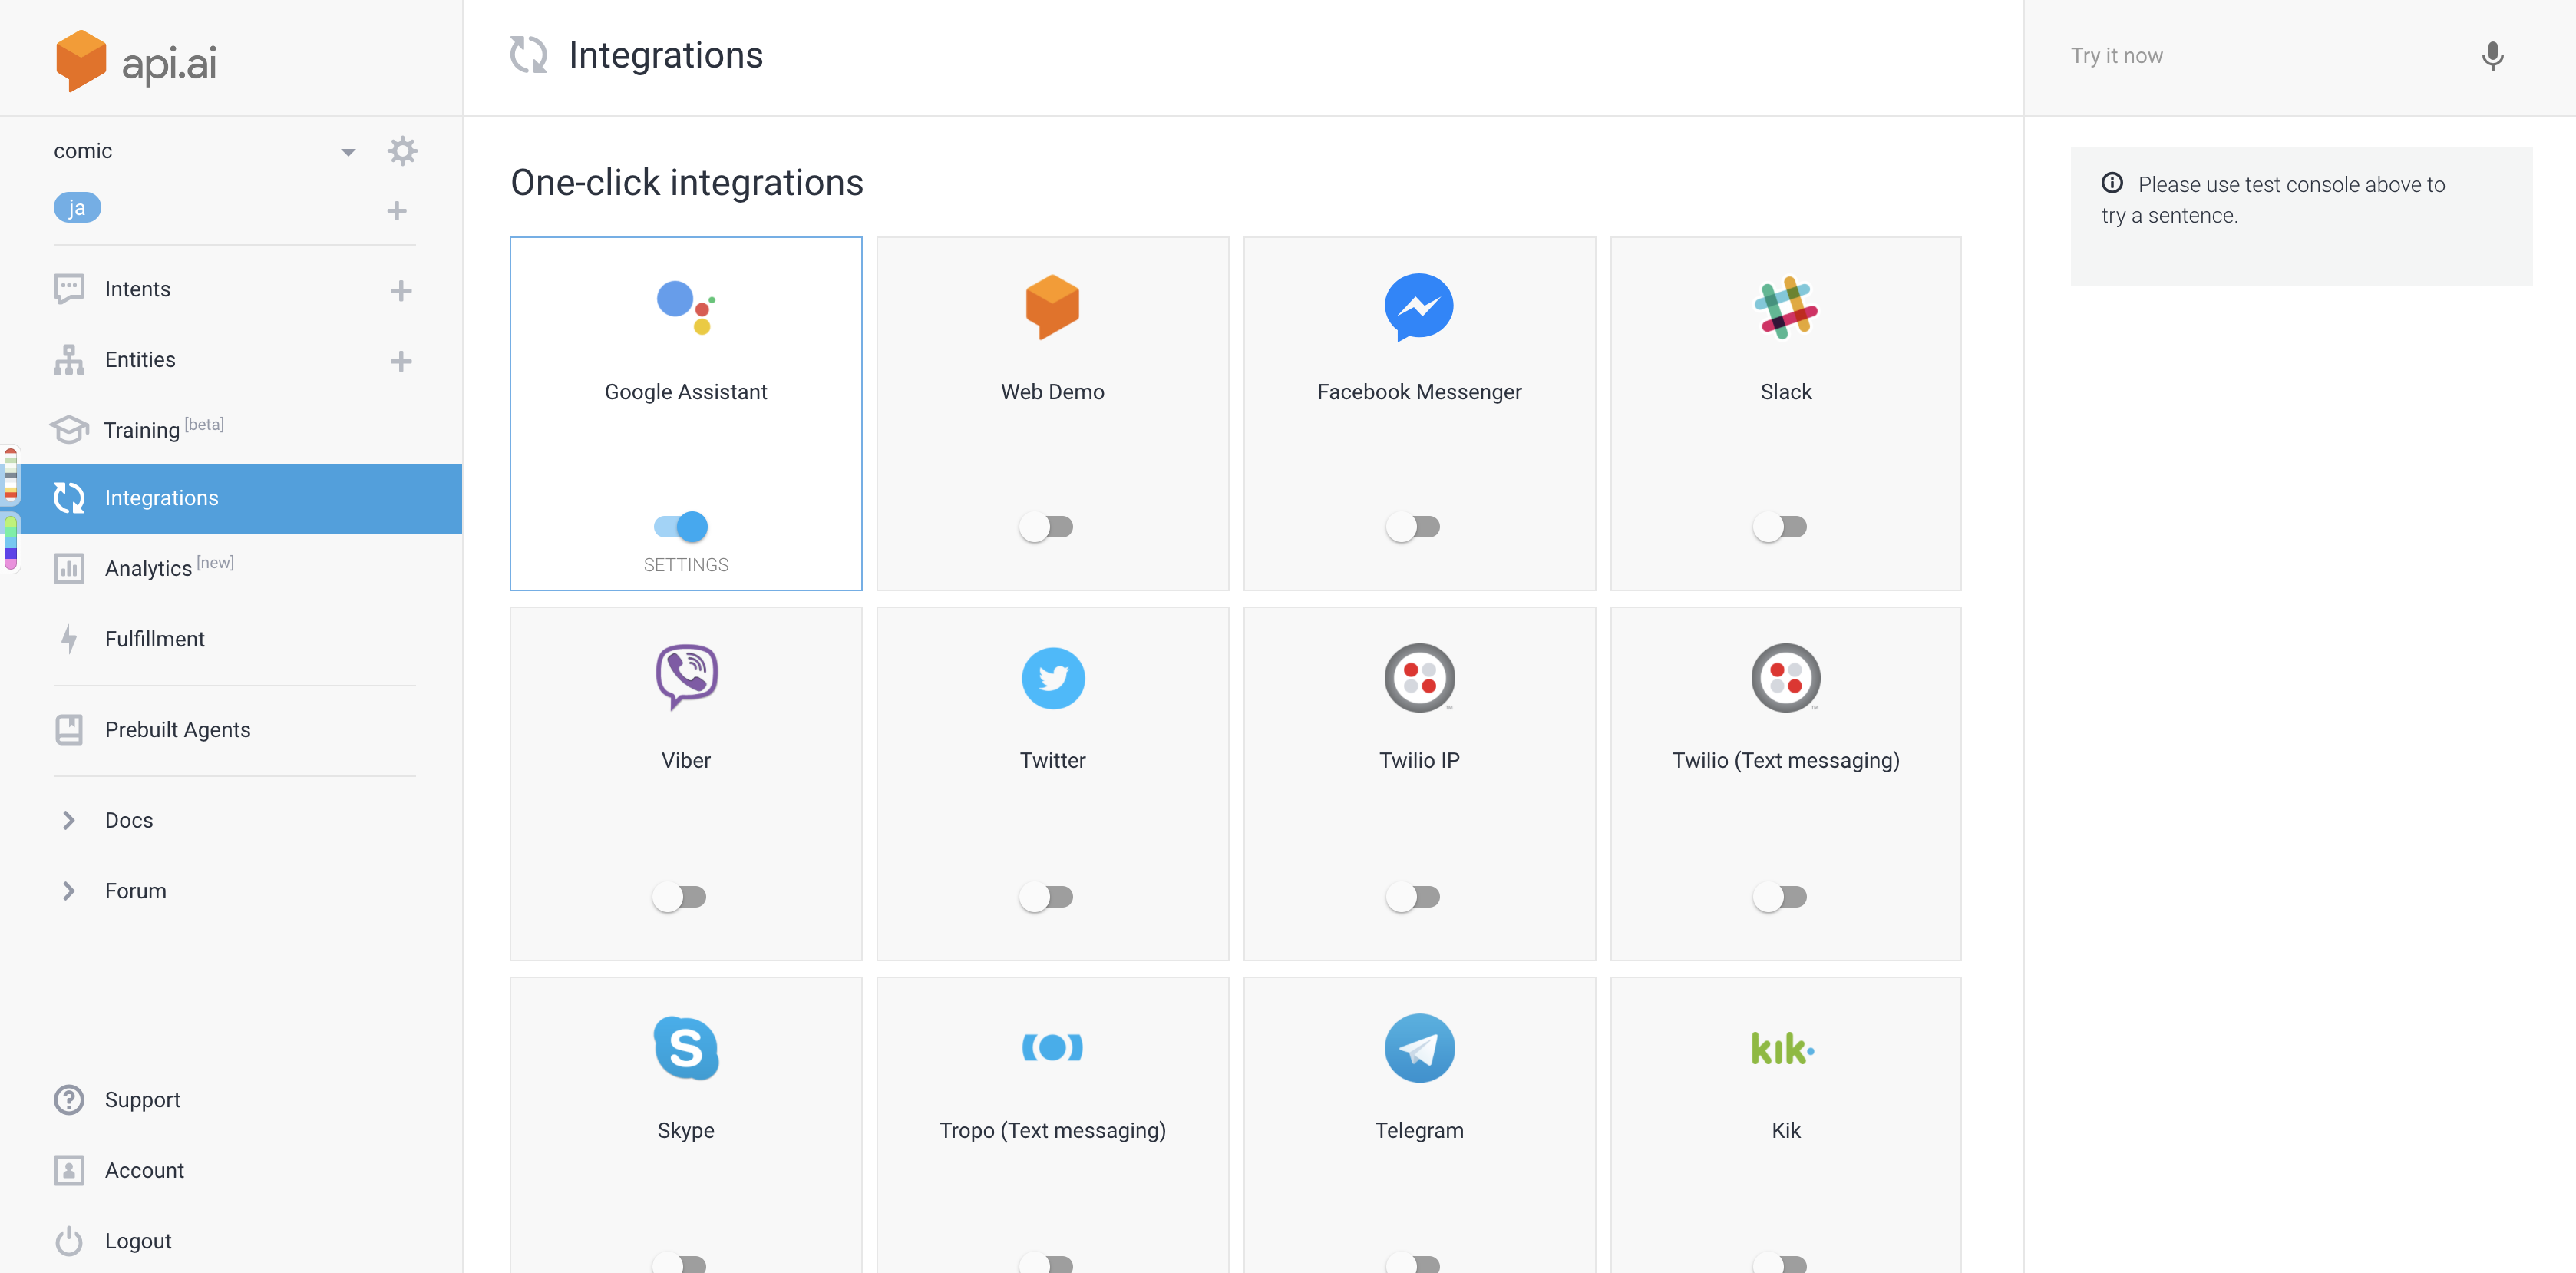Click the Tropo icon
The image size is (2576, 1273).
pos(1052,1047)
